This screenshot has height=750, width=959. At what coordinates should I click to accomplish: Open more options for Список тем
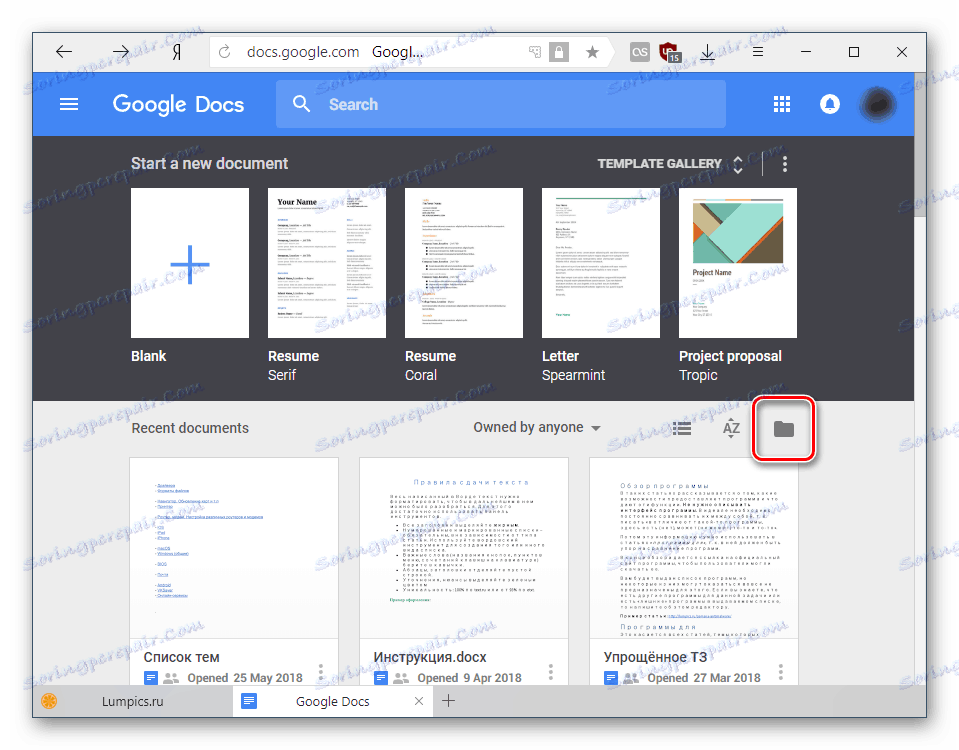coord(320,672)
